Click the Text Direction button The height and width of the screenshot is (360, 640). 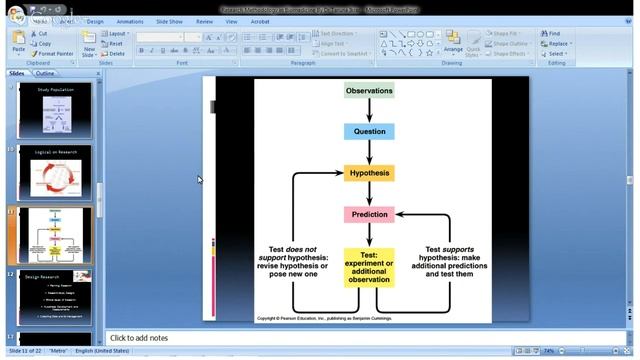(334, 33)
